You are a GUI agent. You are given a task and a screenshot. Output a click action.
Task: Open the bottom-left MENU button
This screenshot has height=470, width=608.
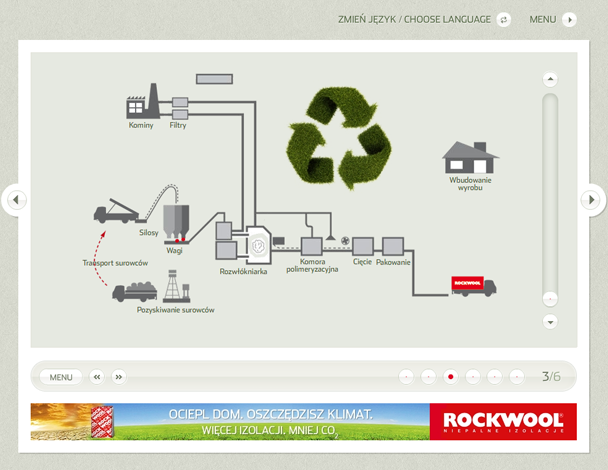[61, 377]
